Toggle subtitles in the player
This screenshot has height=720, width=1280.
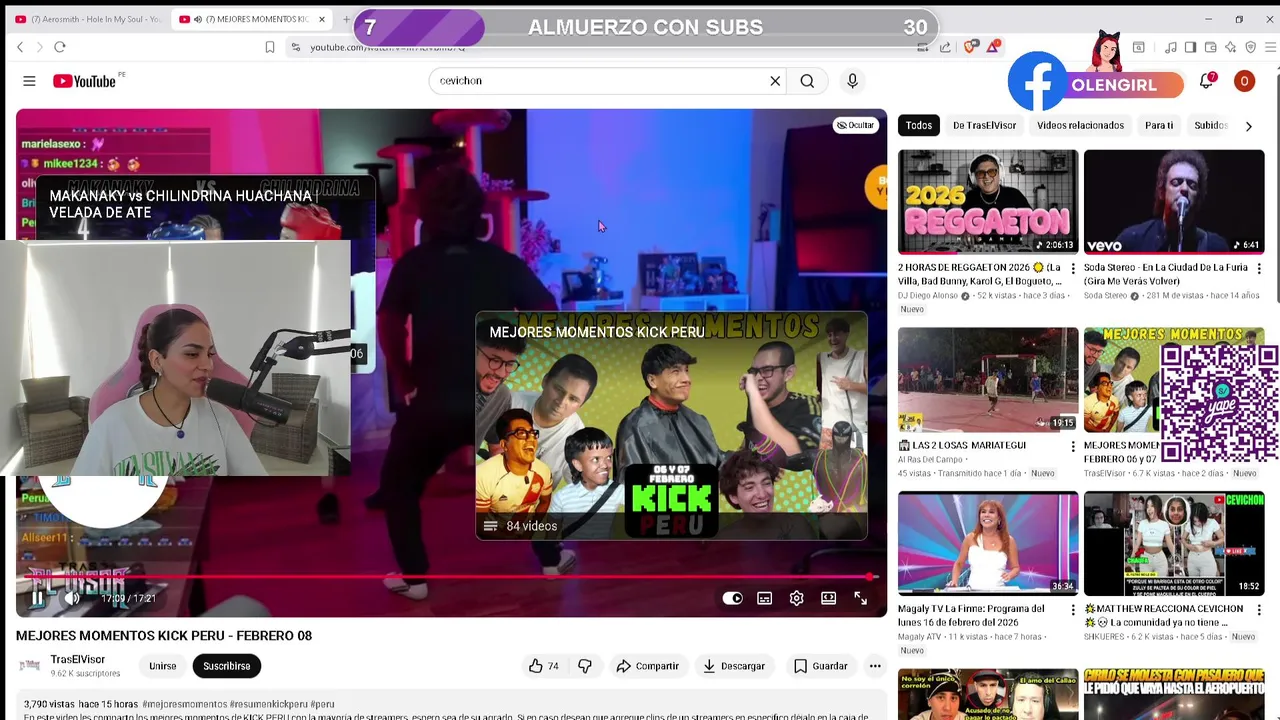765,598
